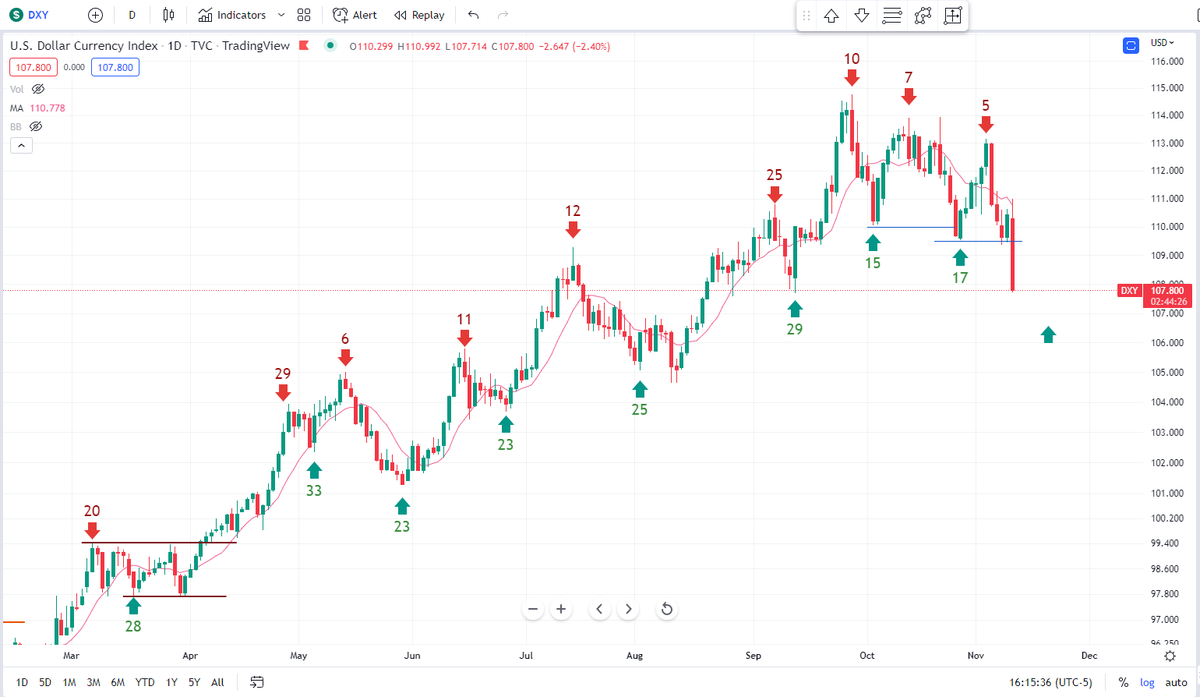Select the green arrow marked 17
Image resolution: width=1200 pixels, height=697 pixels.
960,256
